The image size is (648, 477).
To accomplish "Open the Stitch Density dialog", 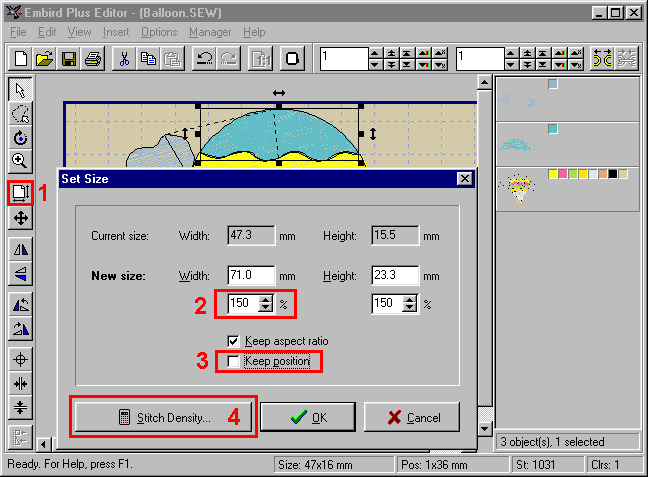I will point(163,417).
